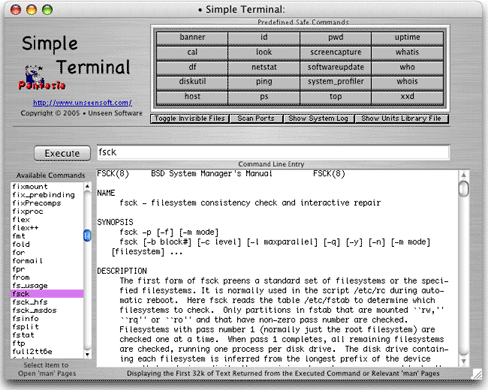This screenshot has height=390, width=488.
Task: Select fold in the commands list
Action: 47,244
